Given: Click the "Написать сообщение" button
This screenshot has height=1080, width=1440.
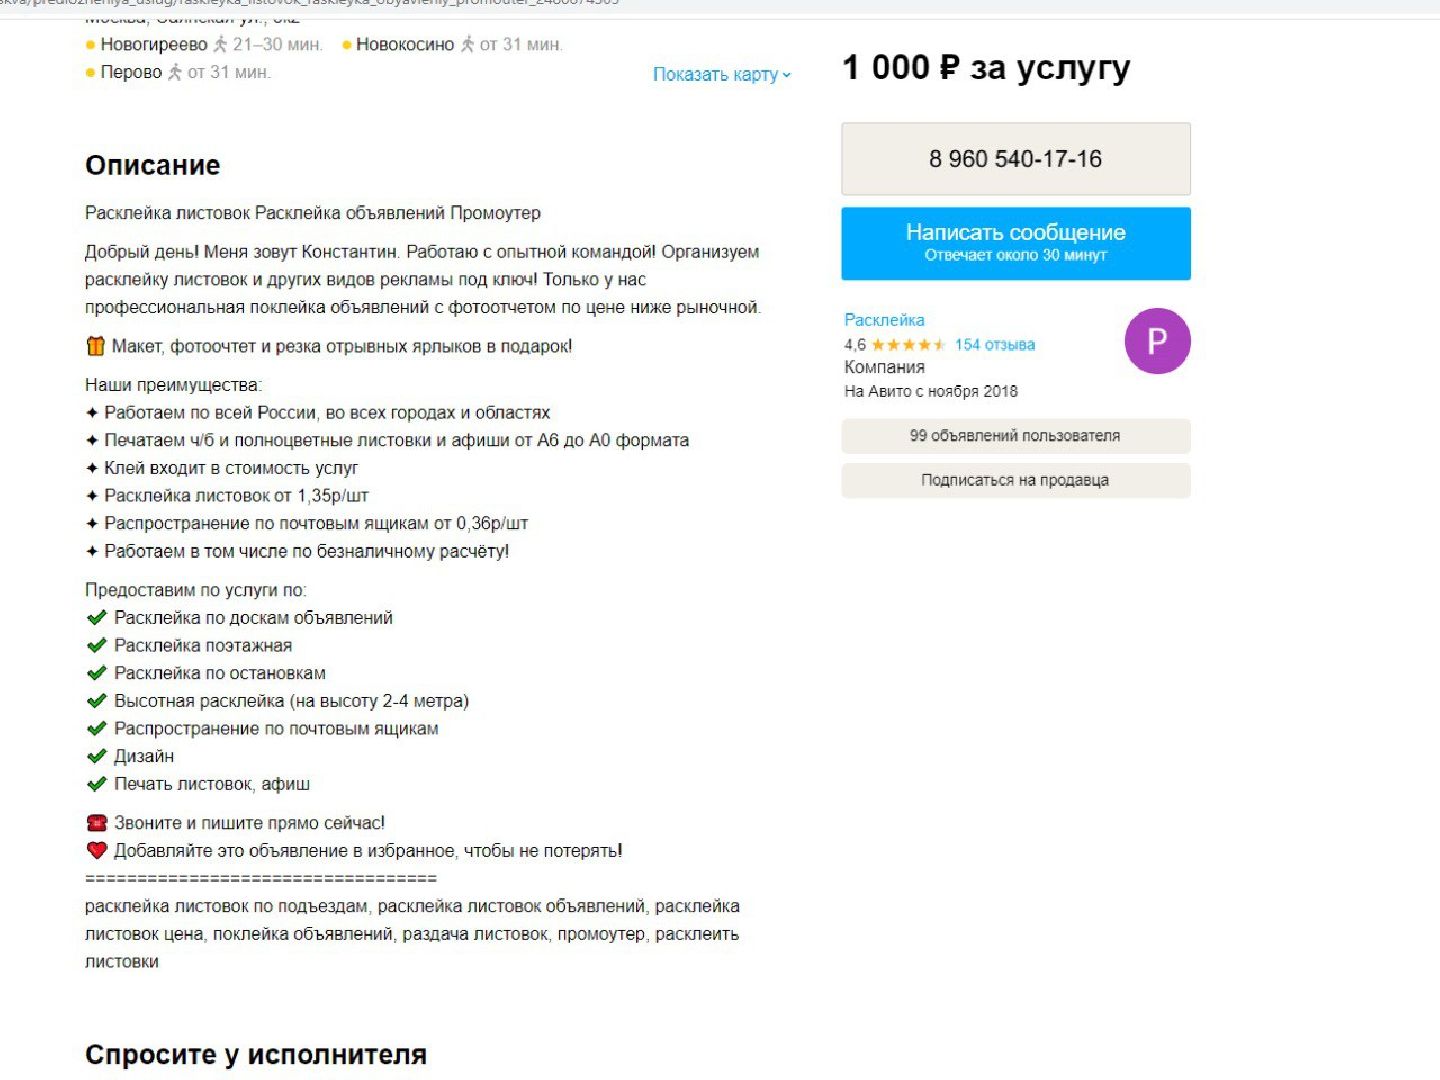Looking at the screenshot, I should click(x=1015, y=242).
